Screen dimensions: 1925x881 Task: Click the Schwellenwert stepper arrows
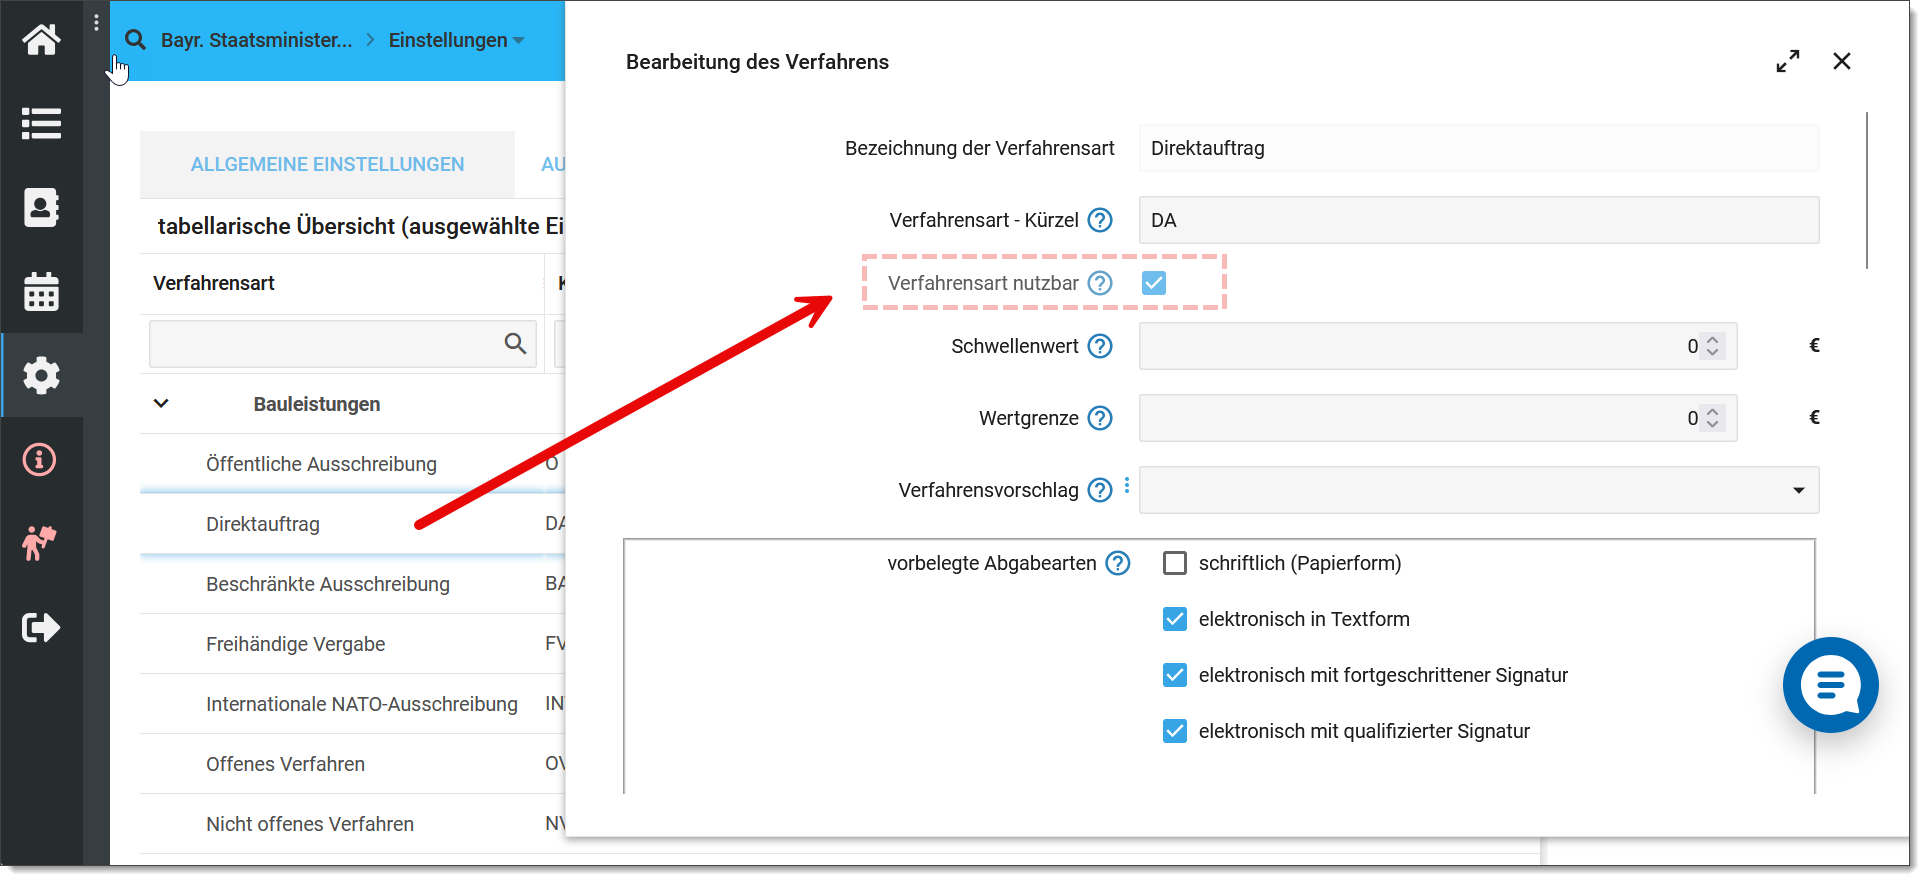1712,346
